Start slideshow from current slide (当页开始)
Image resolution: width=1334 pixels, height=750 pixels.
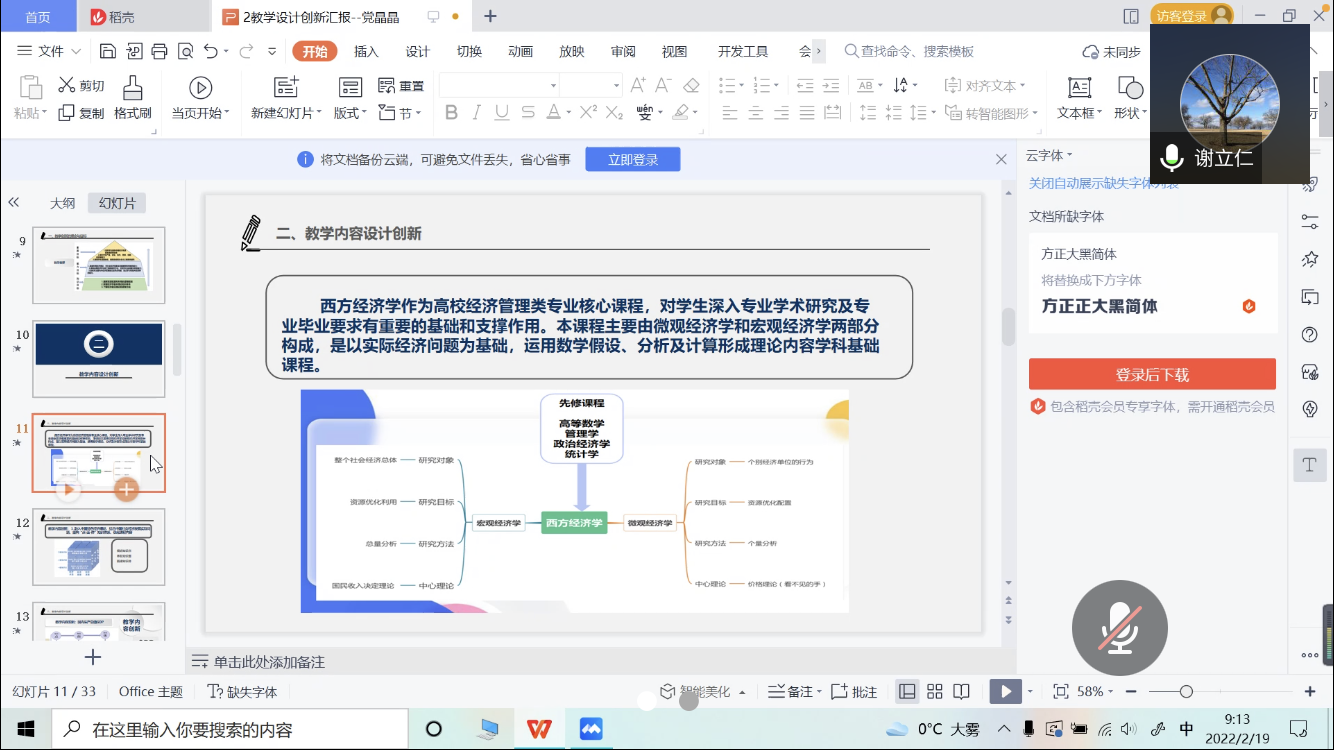click(x=200, y=98)
